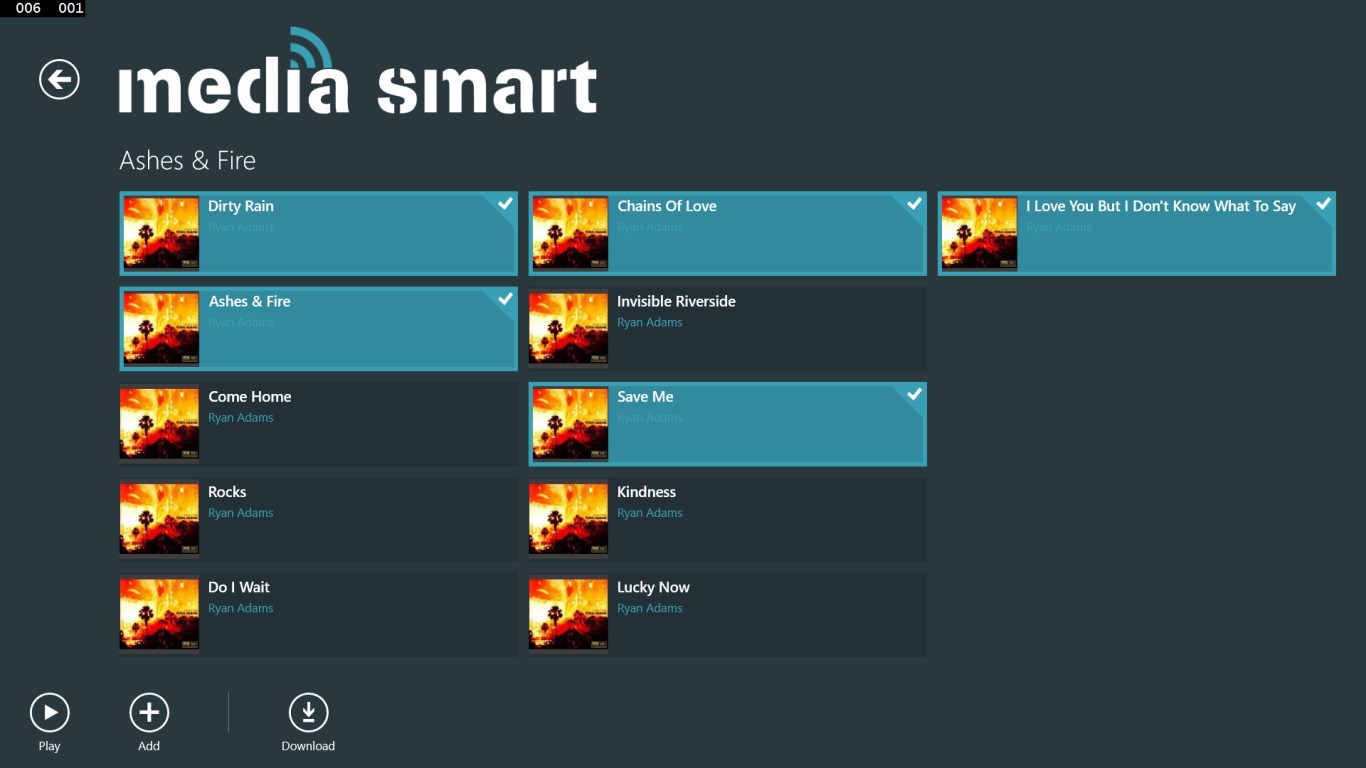The height and width of the screenshot is (768, 1366).
Task: Click the album cover next to Lucky Now
Action: 568,614
